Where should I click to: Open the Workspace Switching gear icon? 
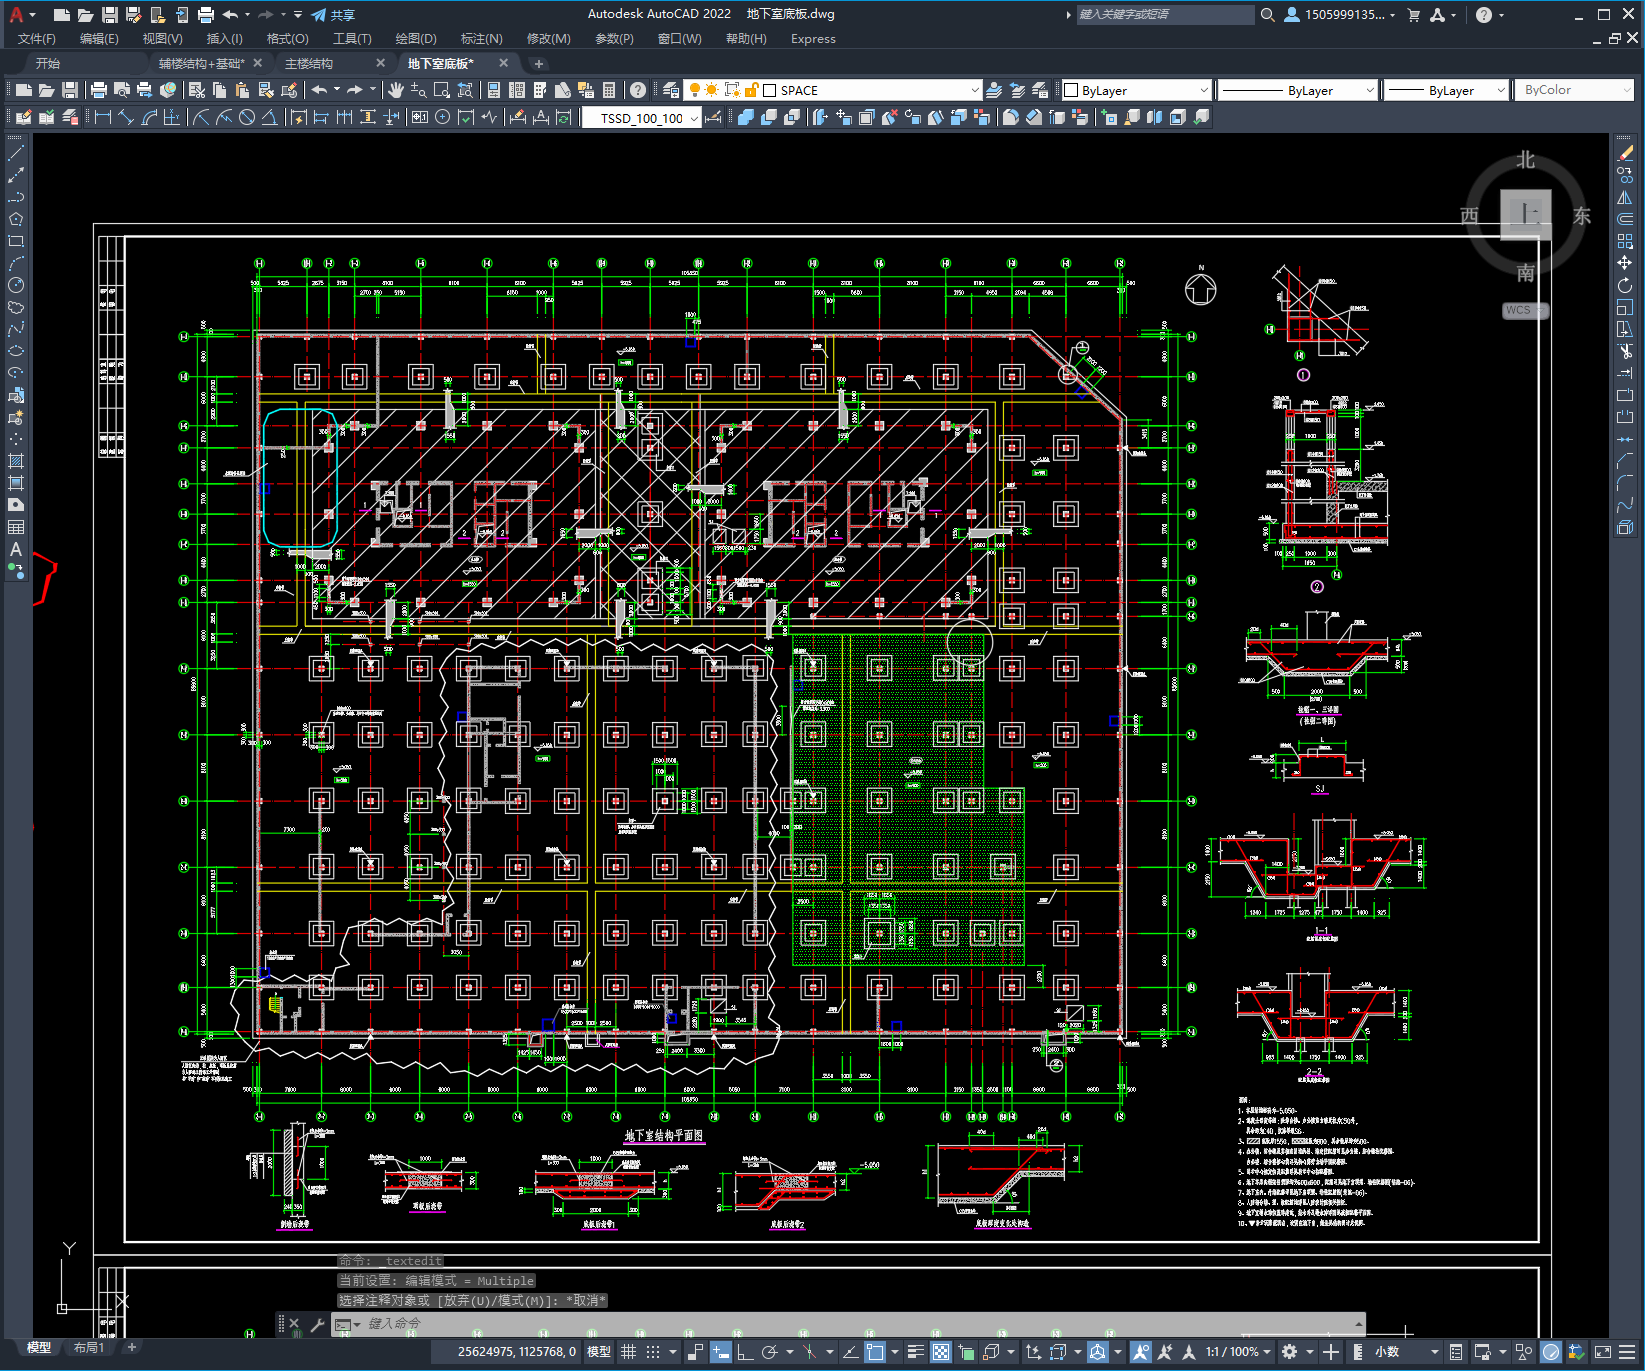point(1290,1352)
